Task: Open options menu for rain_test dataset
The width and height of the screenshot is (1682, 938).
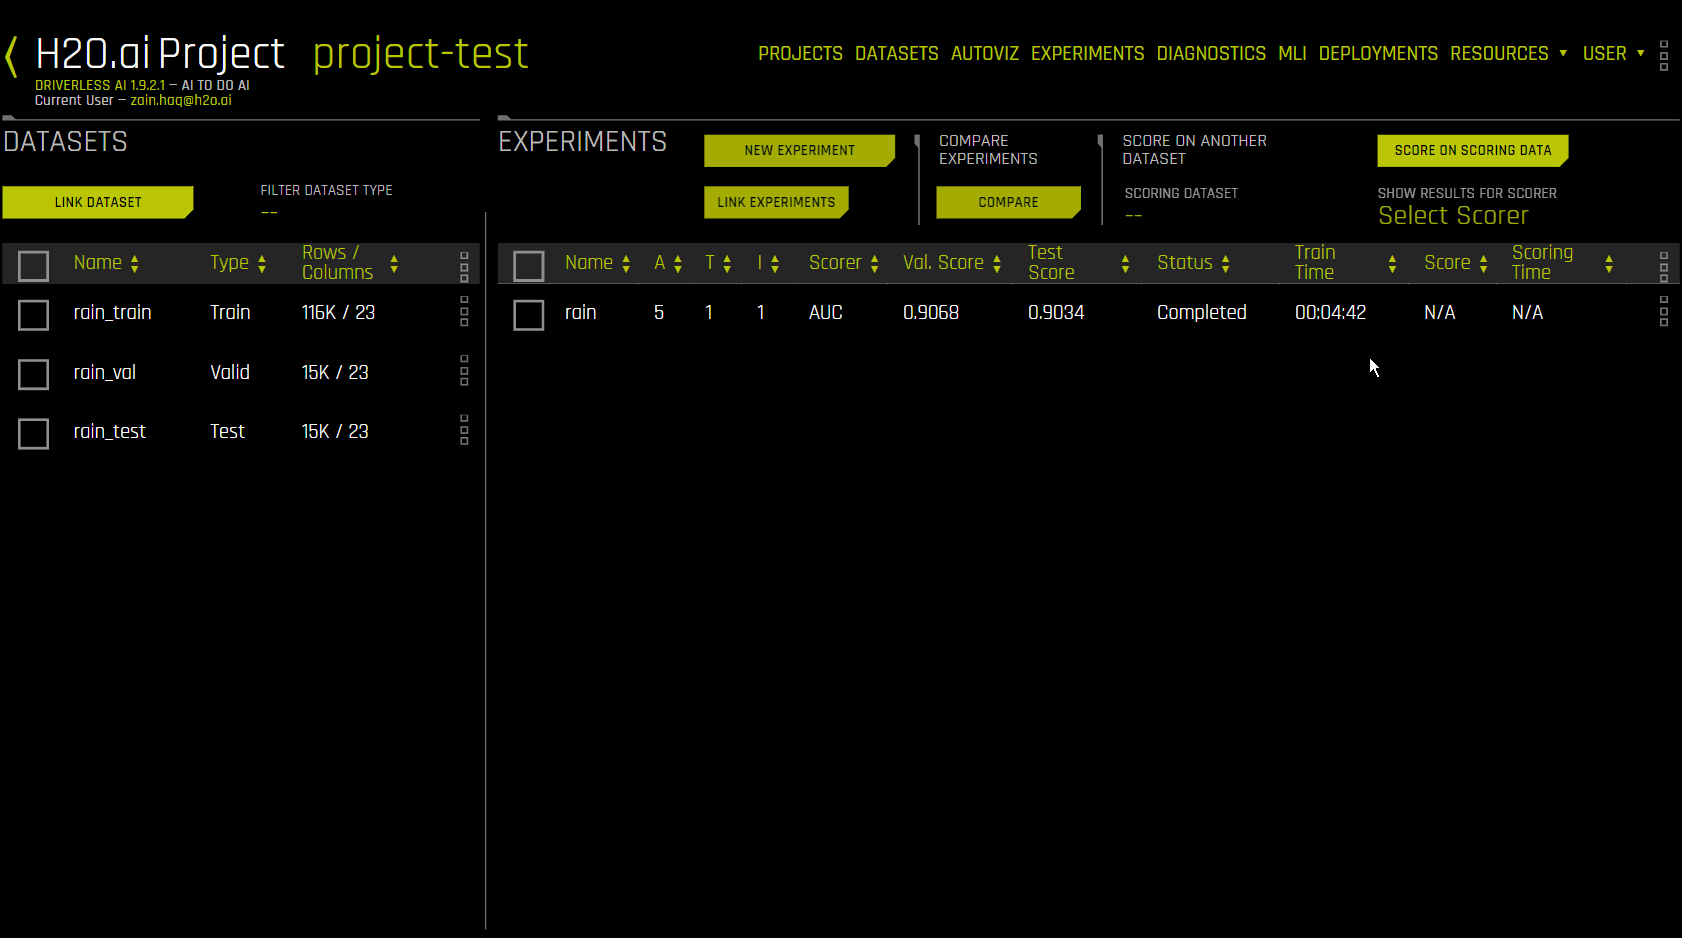Action: pos(464,431)
